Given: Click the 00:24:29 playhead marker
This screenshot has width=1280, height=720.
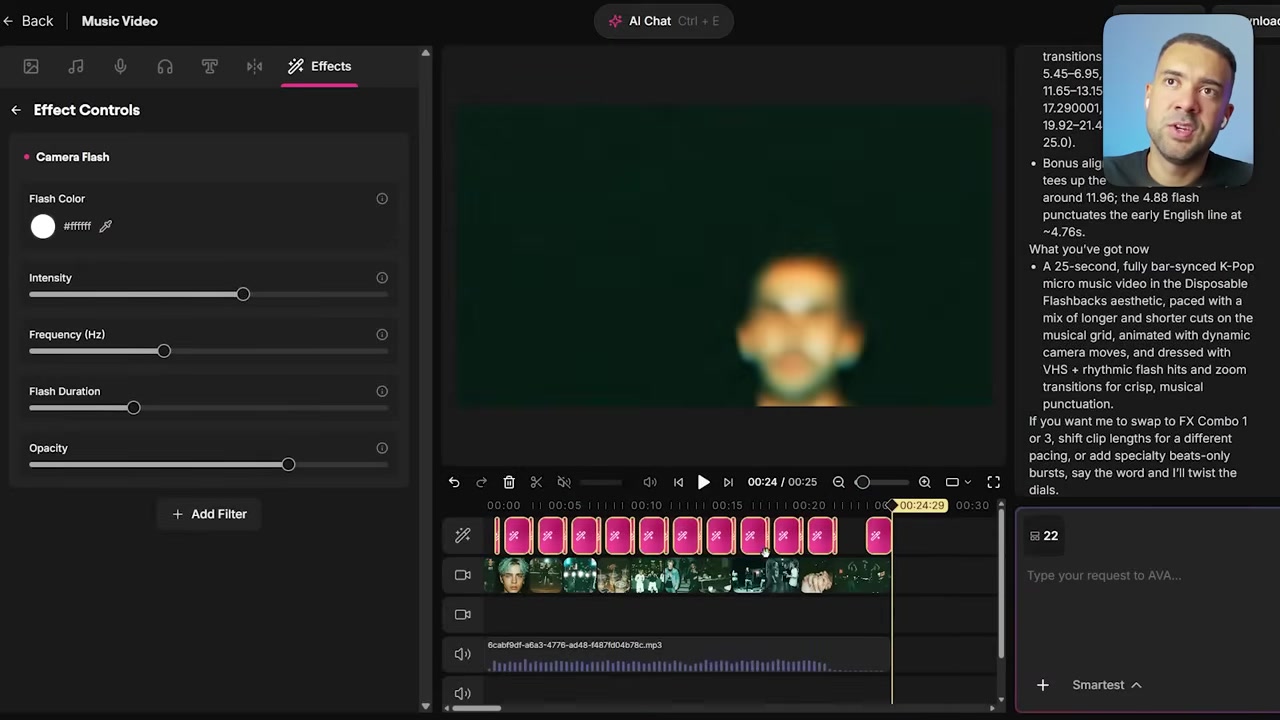Looking at the screenshot, I should click(920, 506).
